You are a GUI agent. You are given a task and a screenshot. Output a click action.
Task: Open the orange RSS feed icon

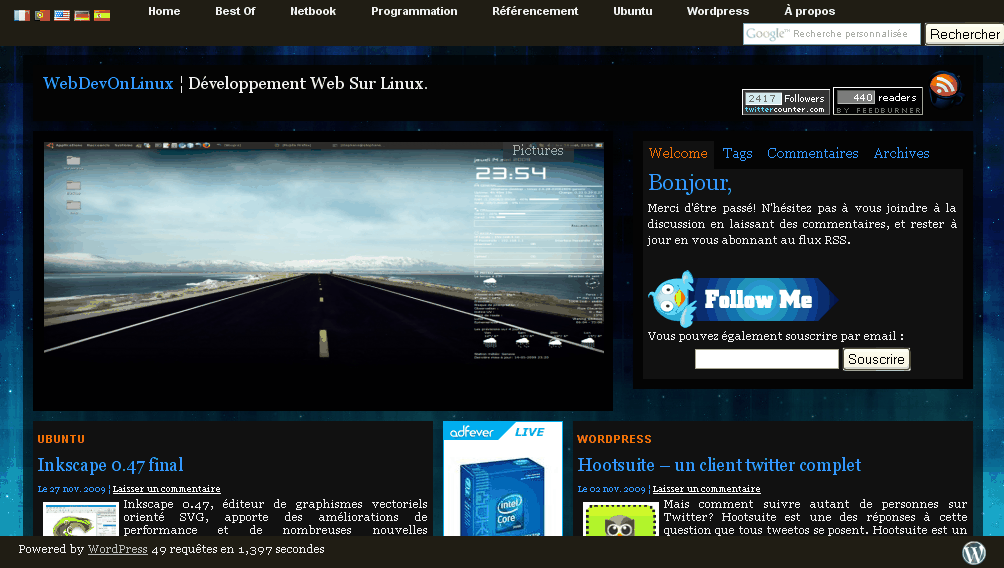pos(945,88)
